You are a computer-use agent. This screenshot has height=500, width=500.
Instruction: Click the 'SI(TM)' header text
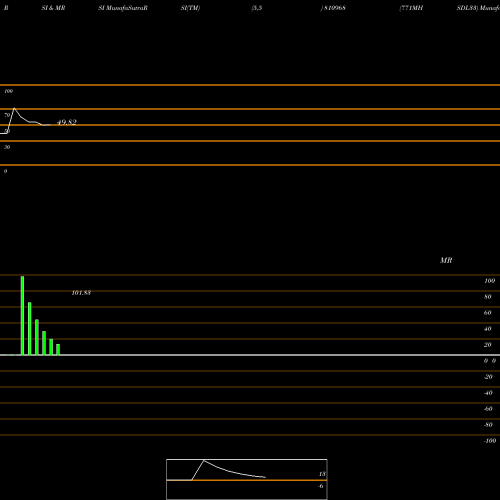(x=190, y=8)
